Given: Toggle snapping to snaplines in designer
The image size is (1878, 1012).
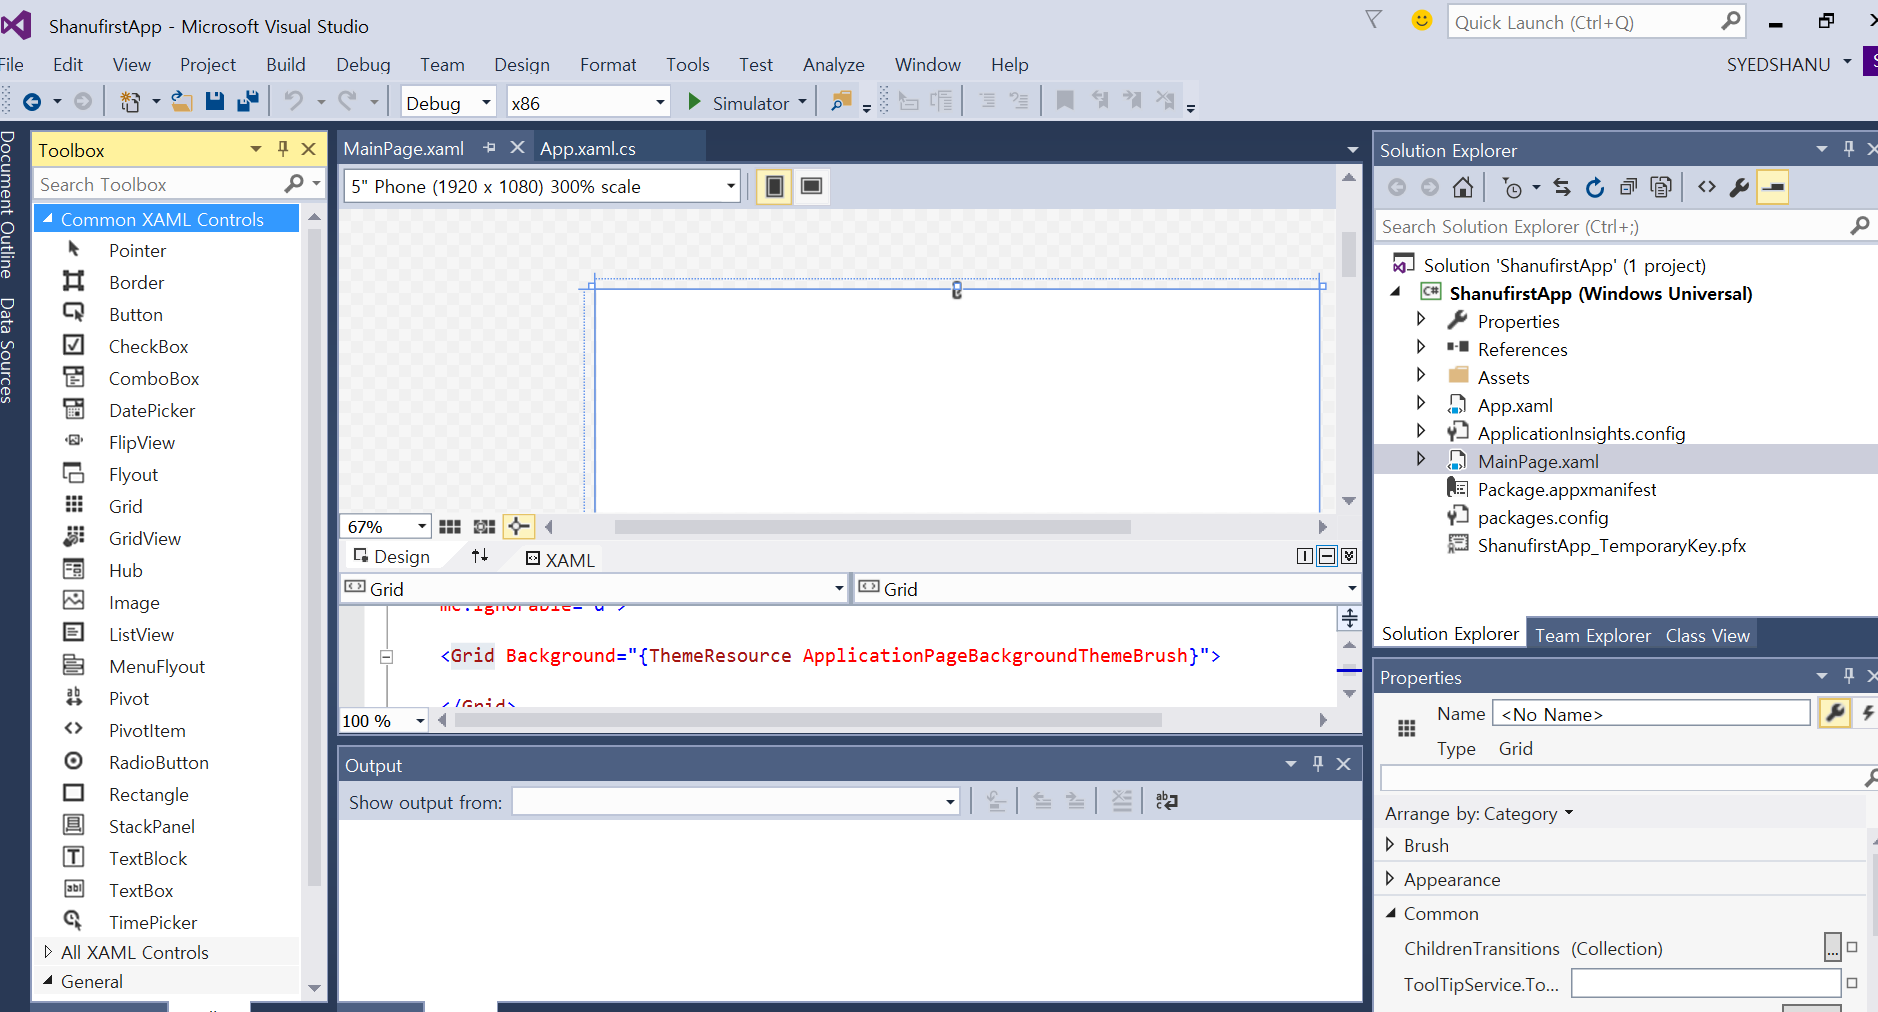Looking at the screenshot, I should click(518, 526).
